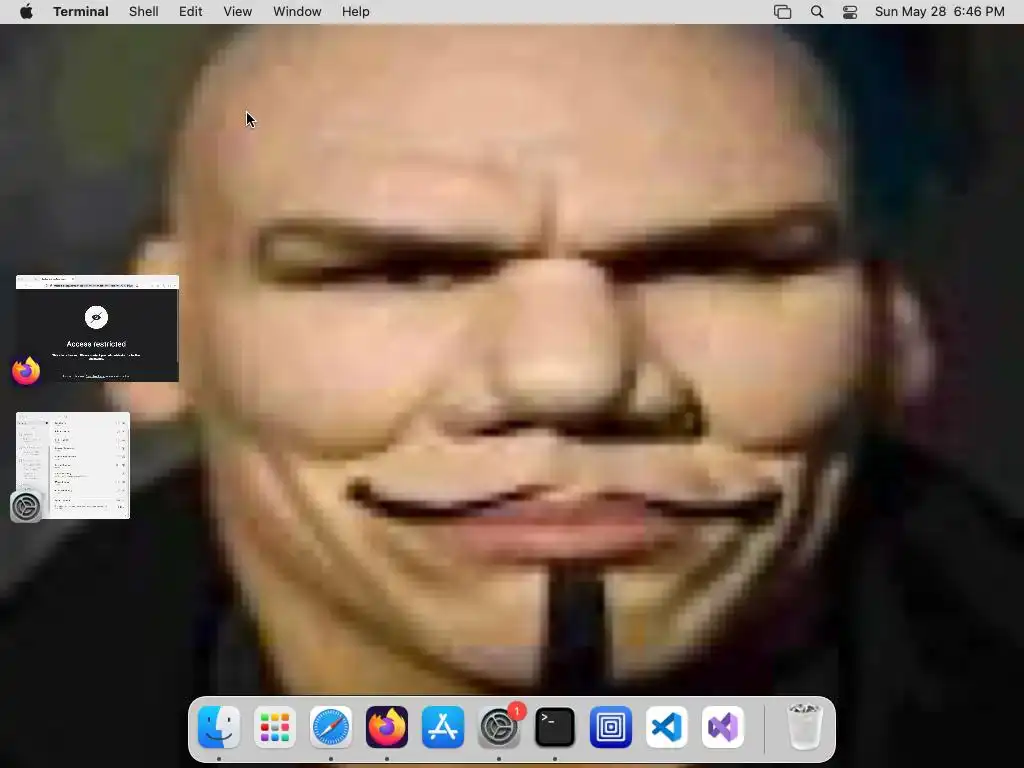Open System Settings with the badge in Dock
The width and height of the screenshot is (1024, 768).
pos(500,727)
